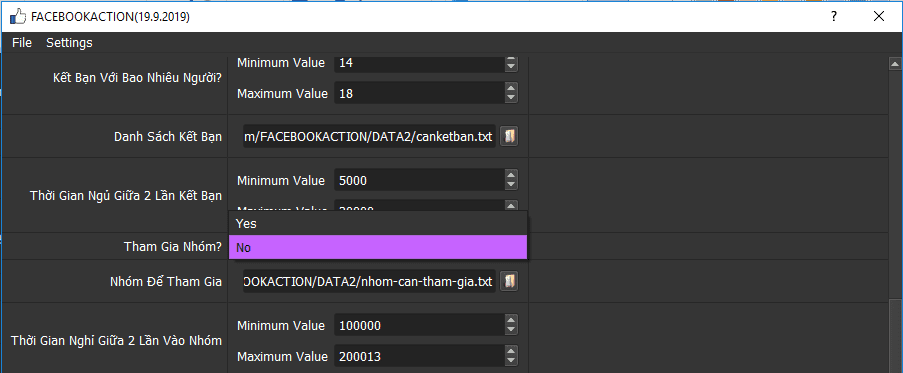Decrease Maximum Value 200013 with down arrow
This screenshot has width=903, height=373.
(x=511, y=361)
